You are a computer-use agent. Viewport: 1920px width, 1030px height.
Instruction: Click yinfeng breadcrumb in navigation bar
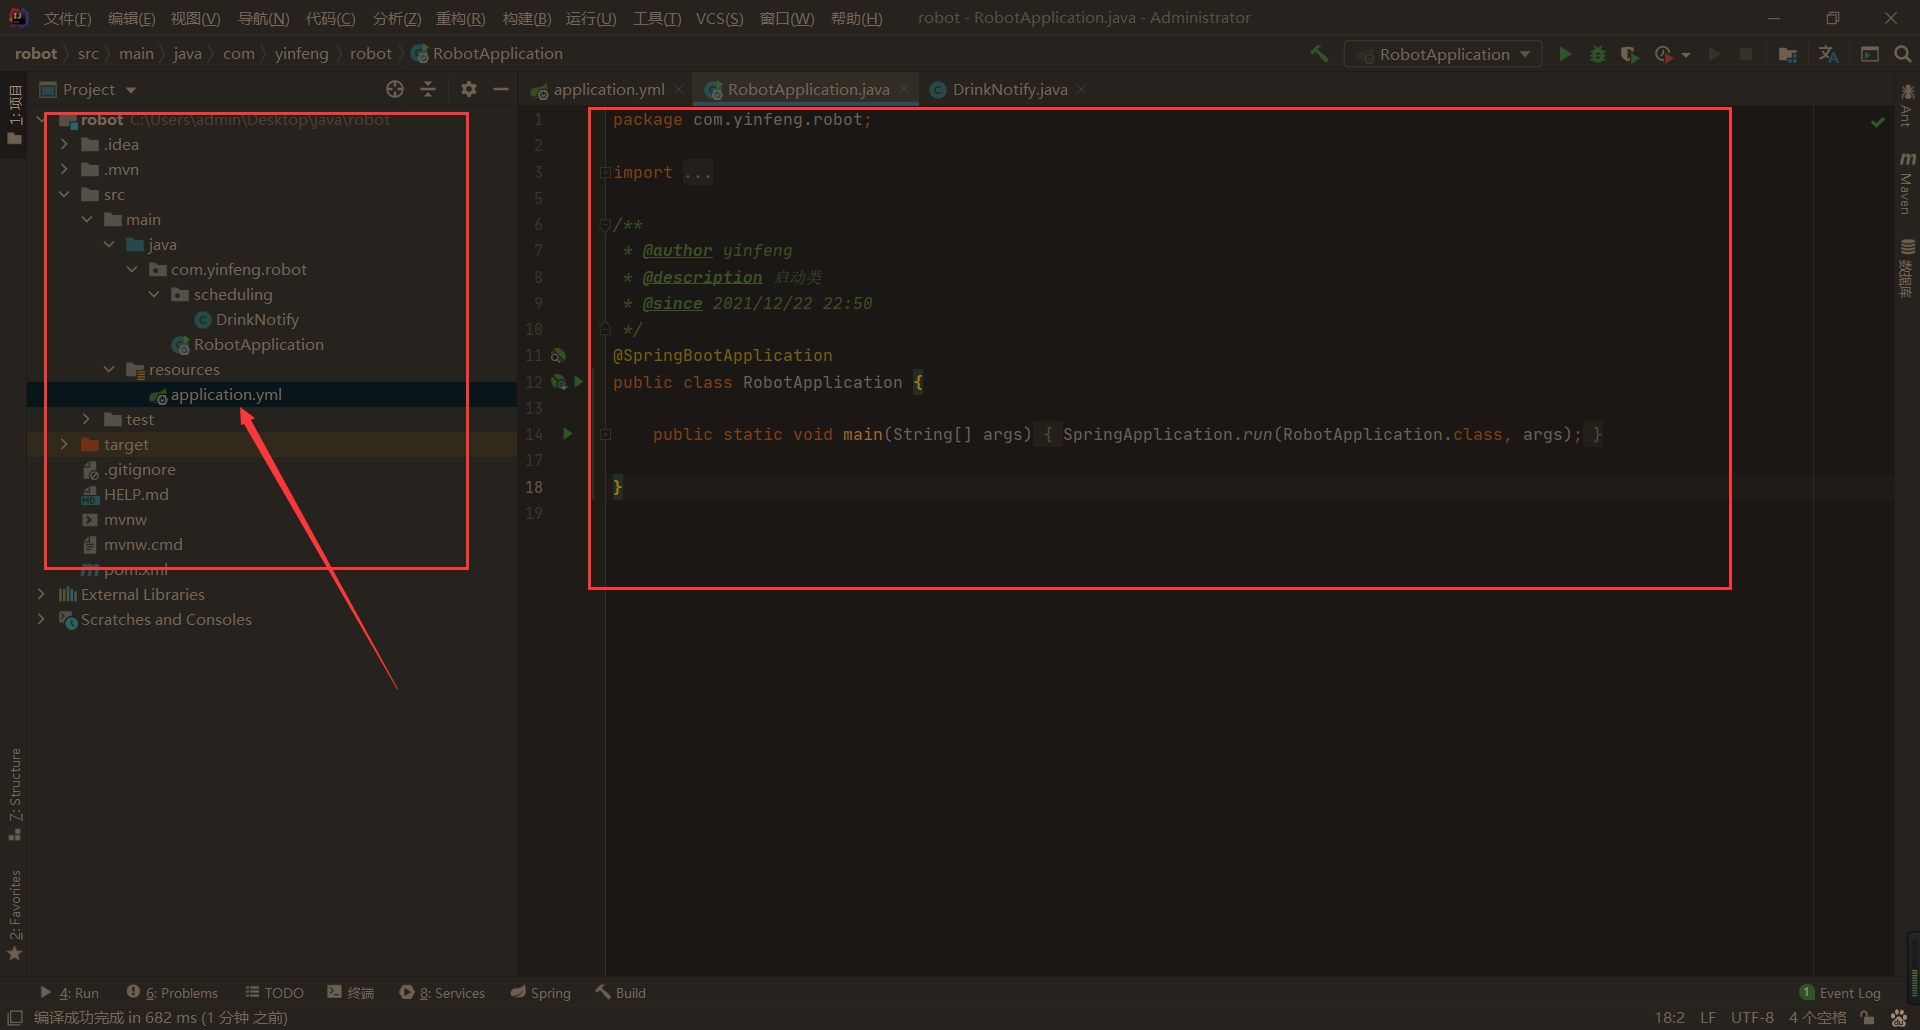coord(301,53)
